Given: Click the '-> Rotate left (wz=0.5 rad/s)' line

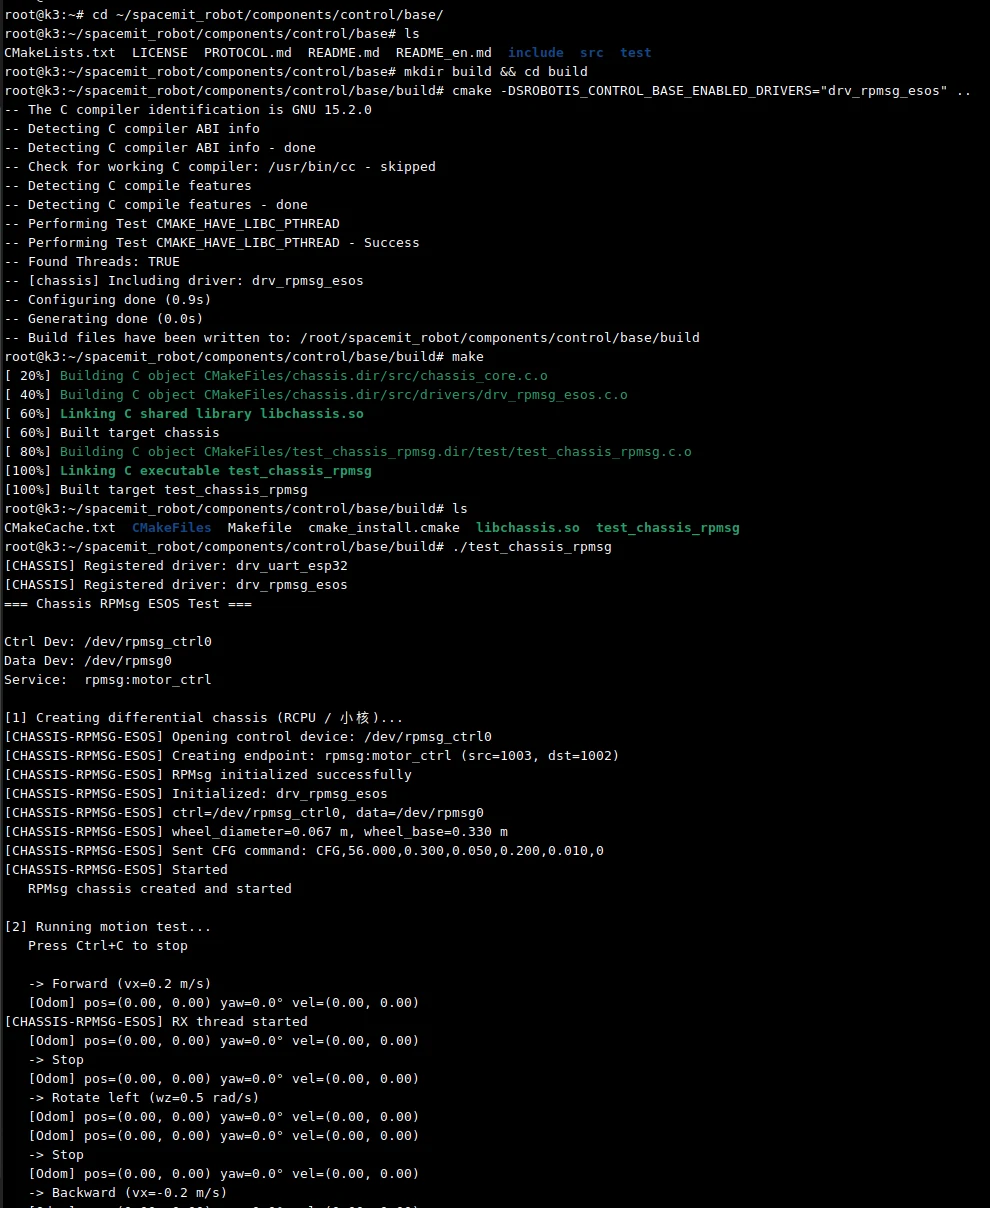Looking at the screenshot, I should [x=143, y=1097].
